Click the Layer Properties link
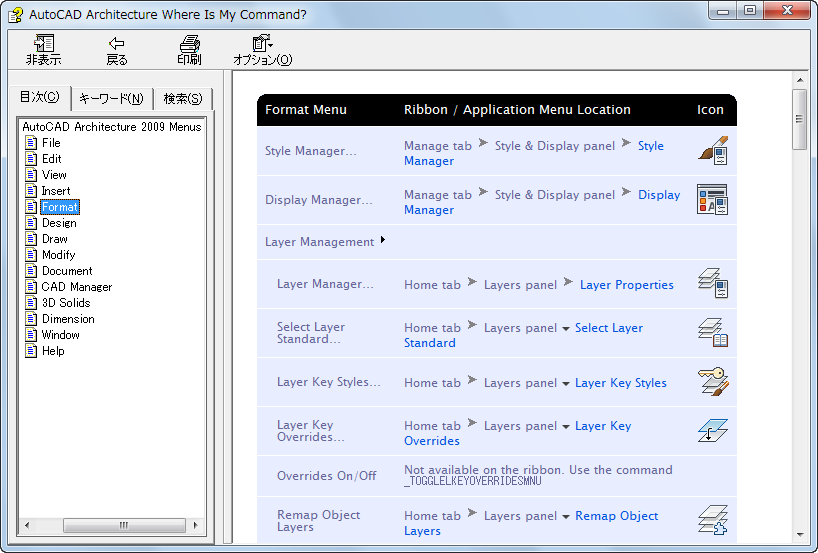 (627, 285)
